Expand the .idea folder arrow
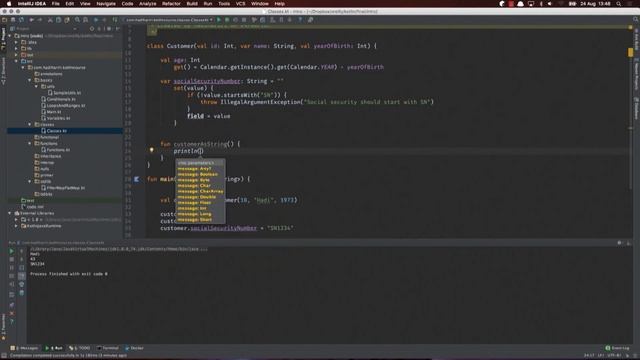The width and height of the screenshot is (640, 360). (16, 42)
